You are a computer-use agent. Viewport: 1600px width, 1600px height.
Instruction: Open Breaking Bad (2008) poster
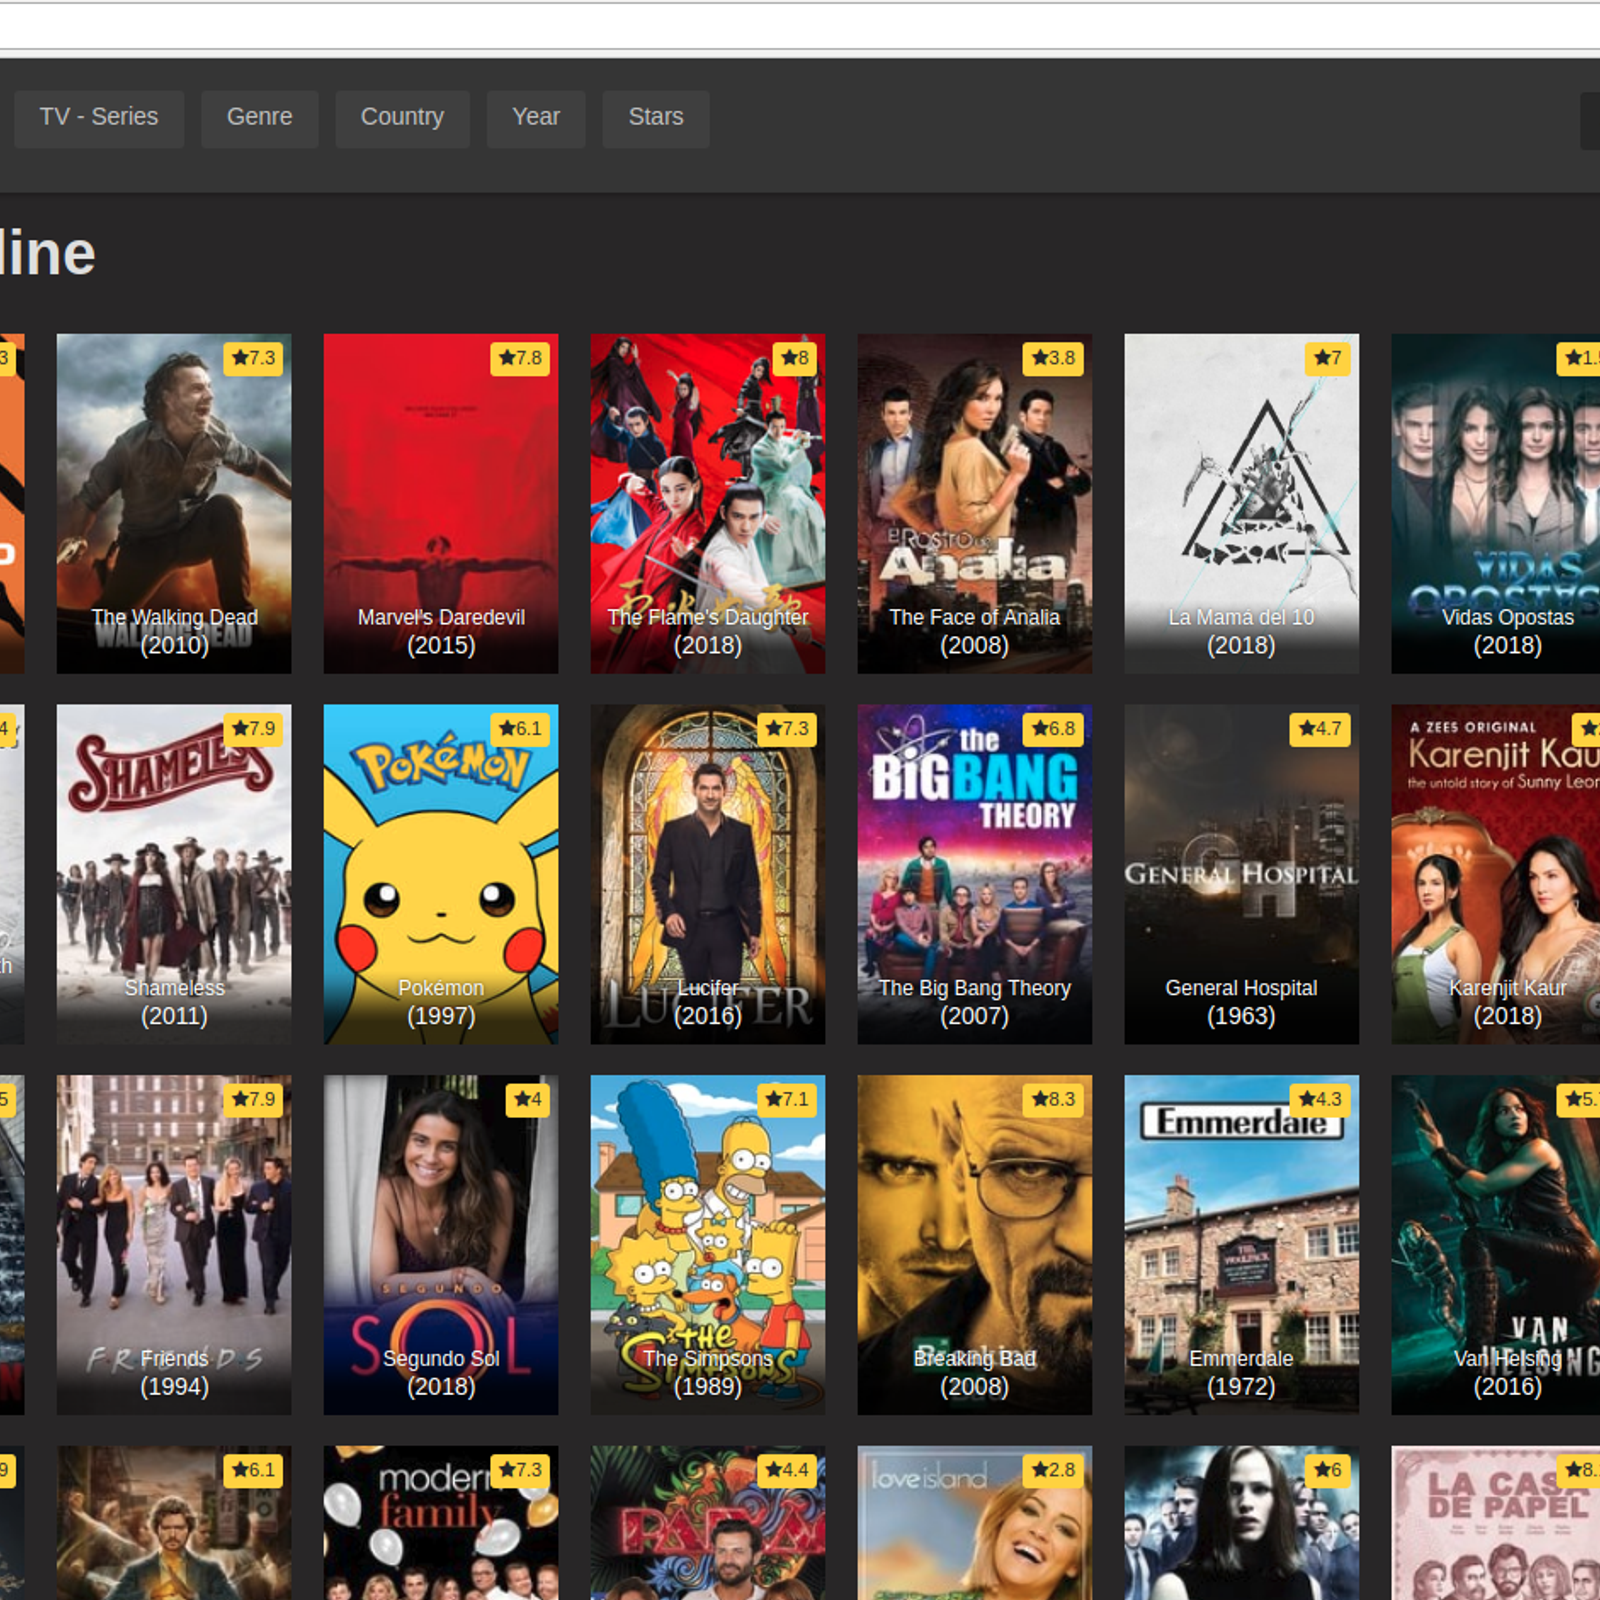[x=975, y=1245]
